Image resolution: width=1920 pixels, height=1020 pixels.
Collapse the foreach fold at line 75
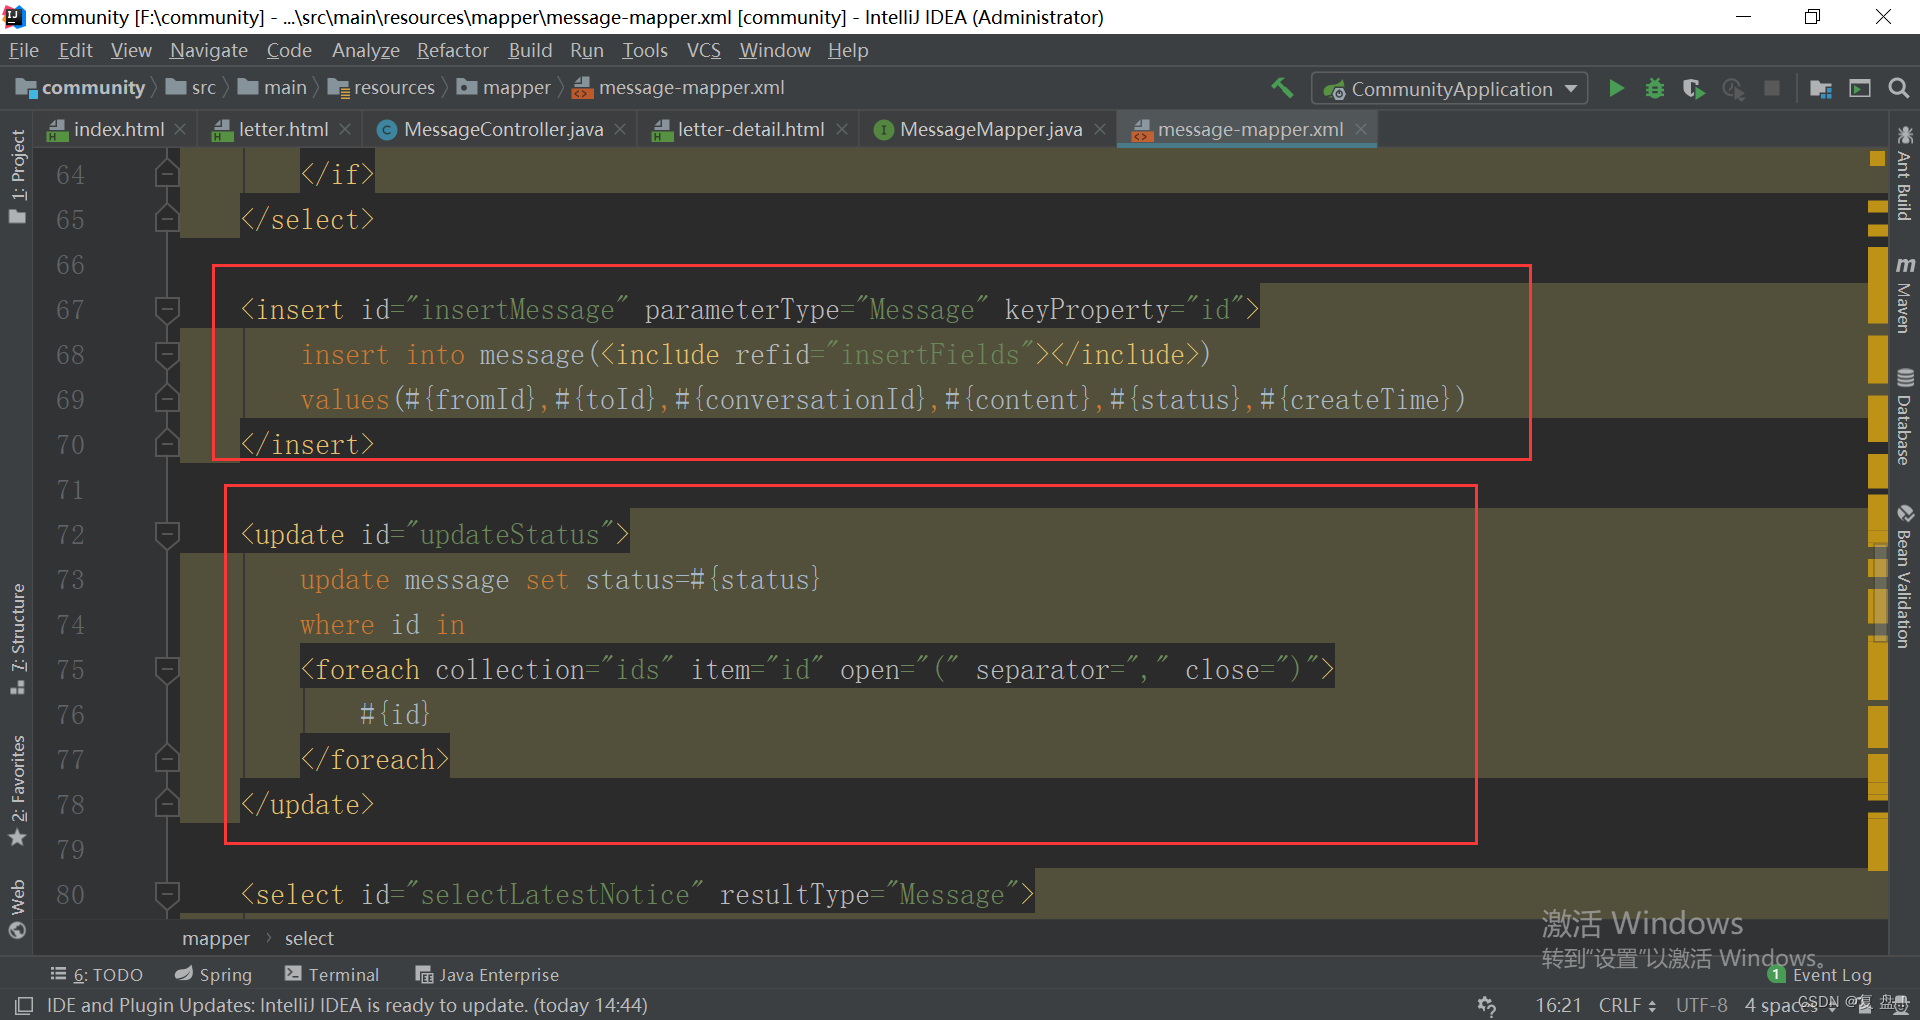(167, 670)
